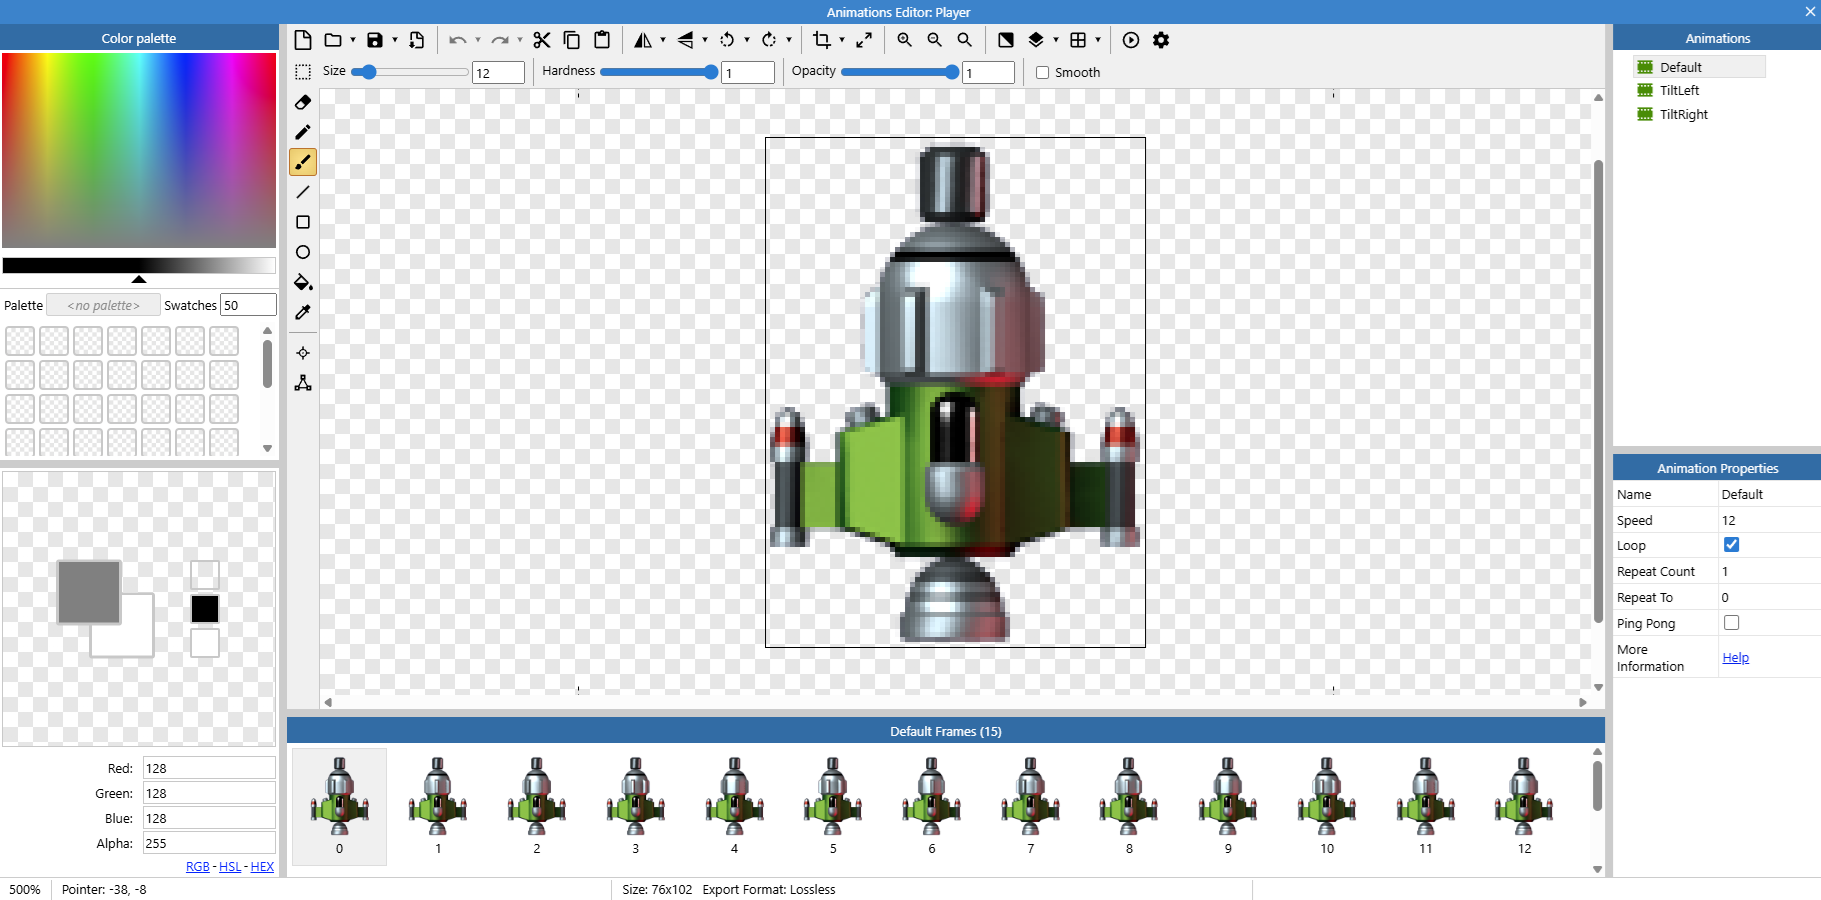Flip vertically using the mirror icon

[685, 40]
